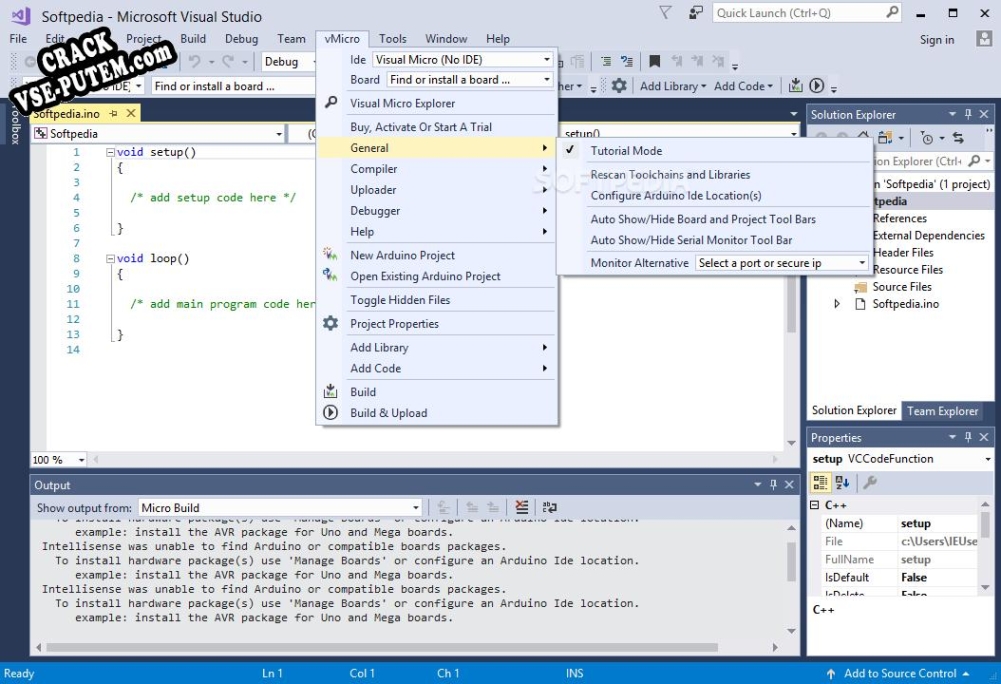Click the Property Pages wrench icon
Screen dimensions: 1001x684
point(869,483)
